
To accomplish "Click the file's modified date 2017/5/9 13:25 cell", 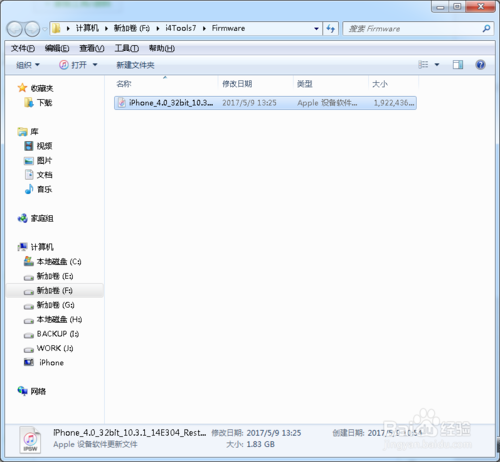I will 249,103.
